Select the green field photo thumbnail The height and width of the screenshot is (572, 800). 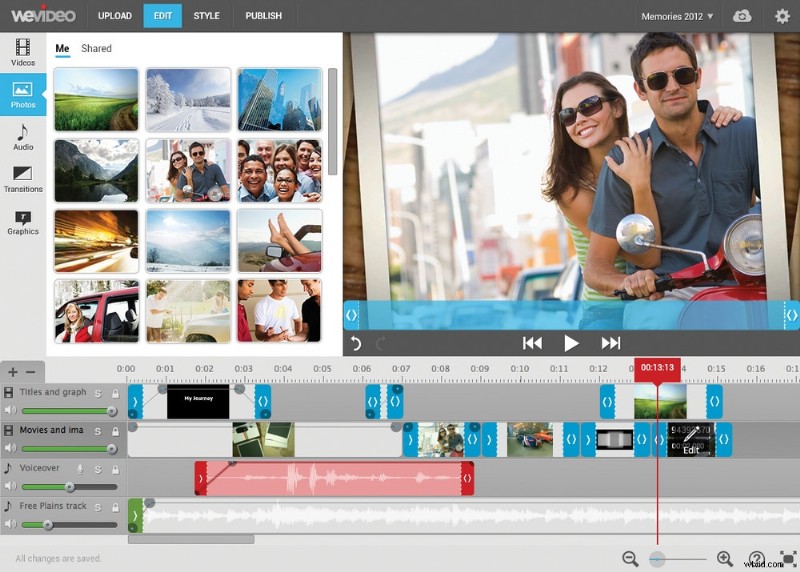[96, 100]
